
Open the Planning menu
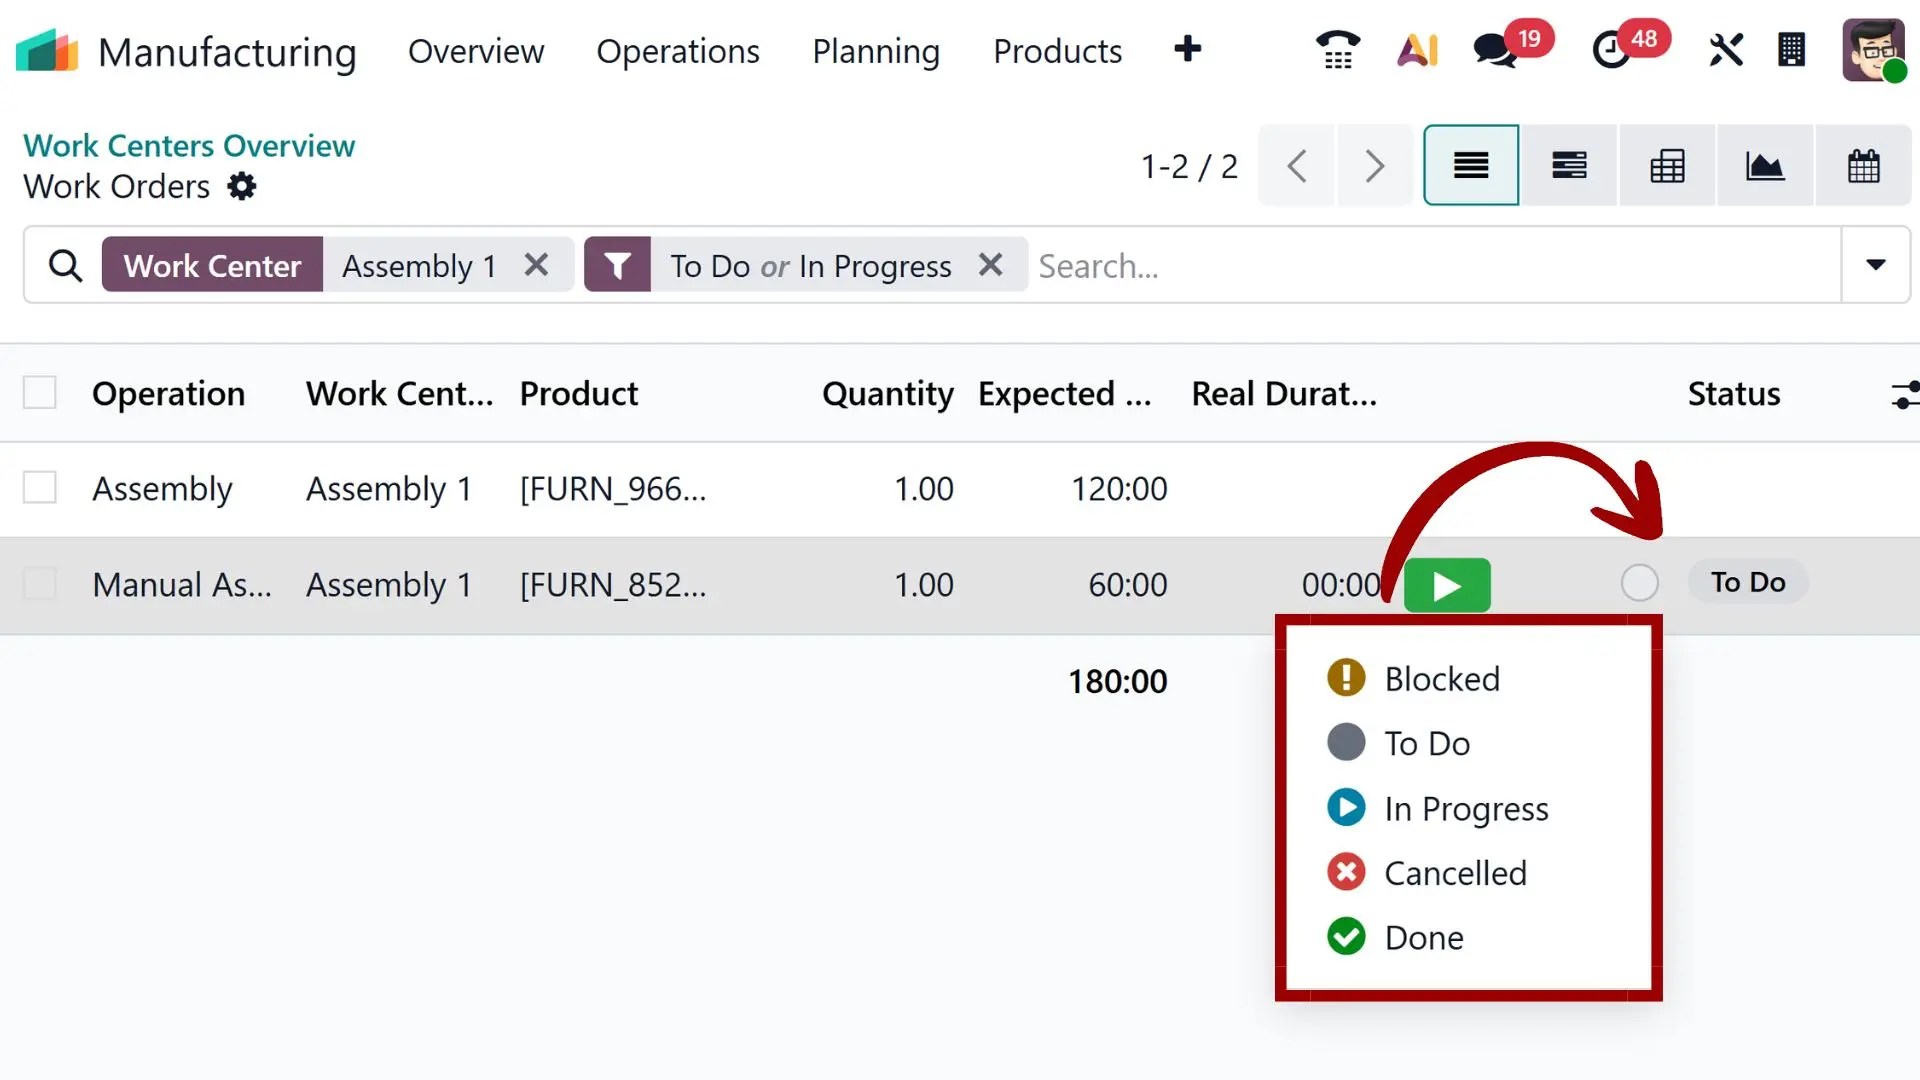(876, 51)
